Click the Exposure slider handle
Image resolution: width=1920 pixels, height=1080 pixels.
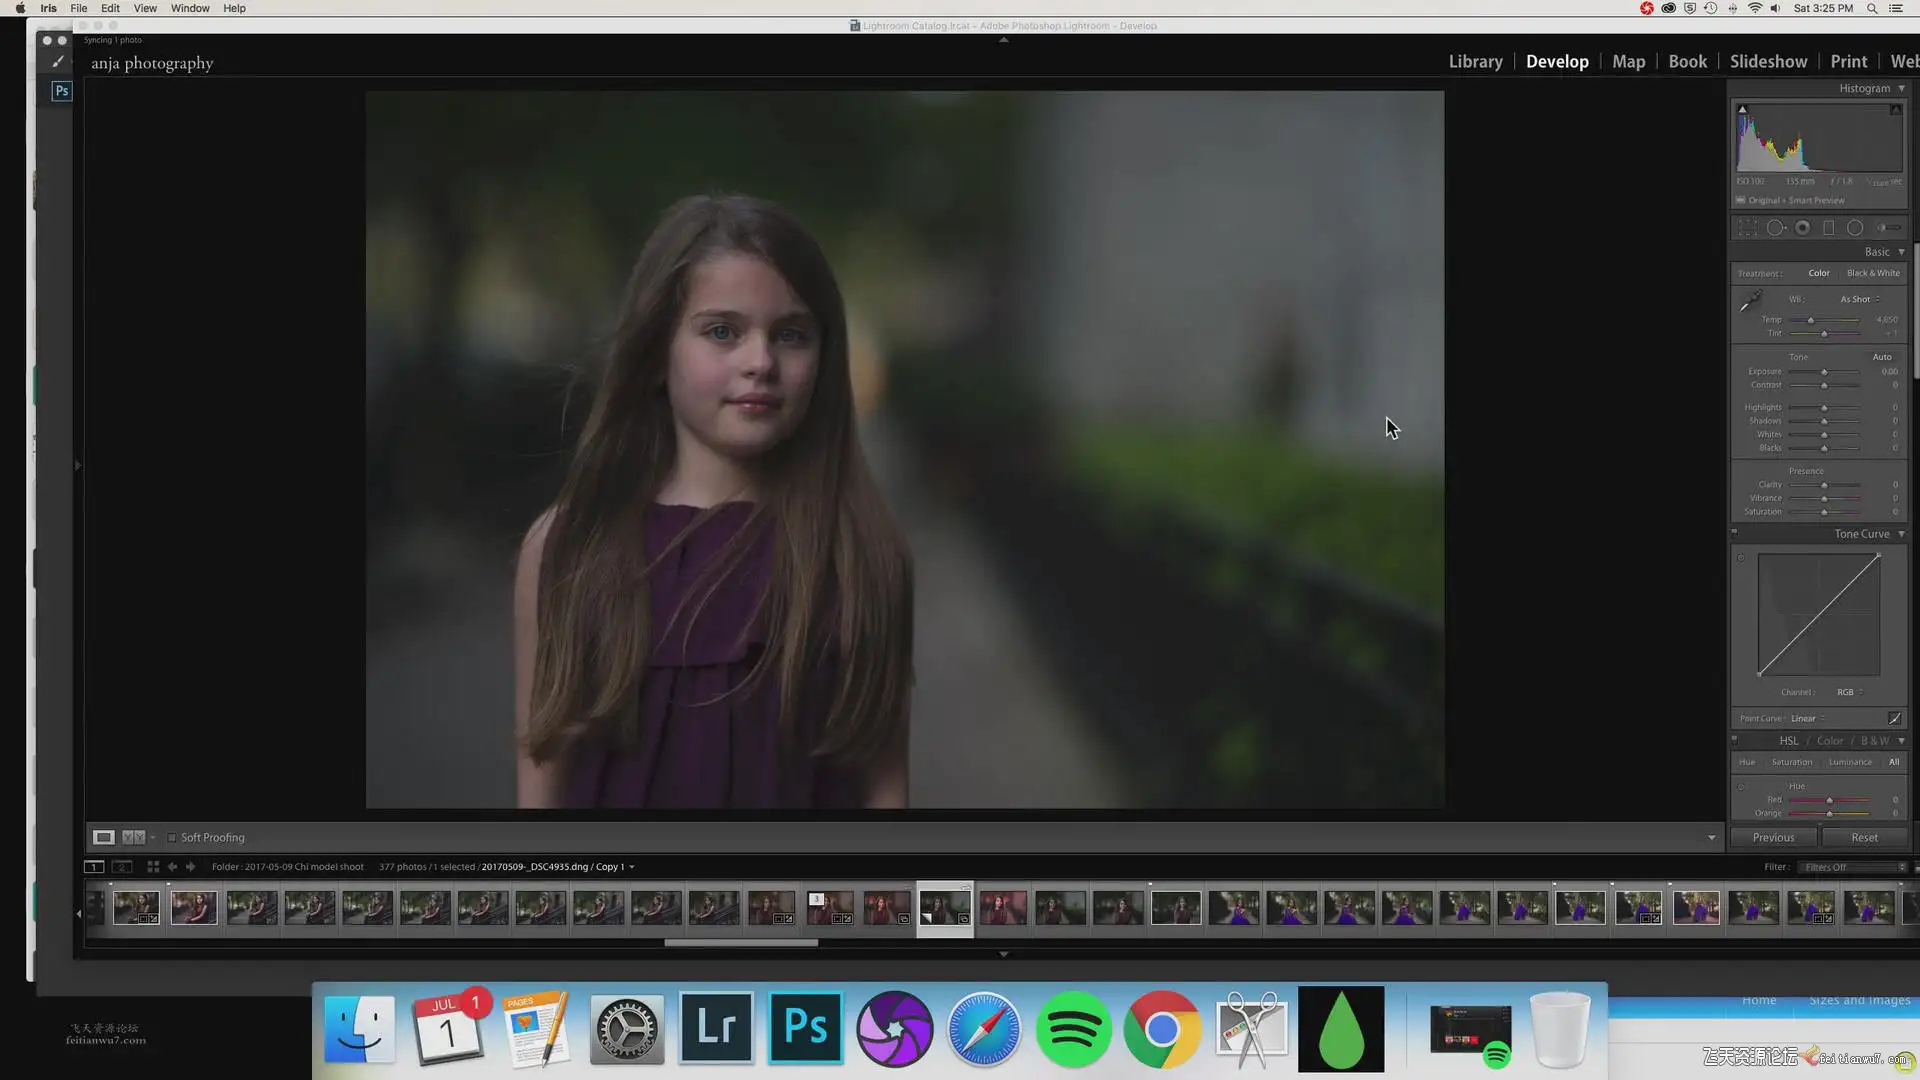(1824, 372)
